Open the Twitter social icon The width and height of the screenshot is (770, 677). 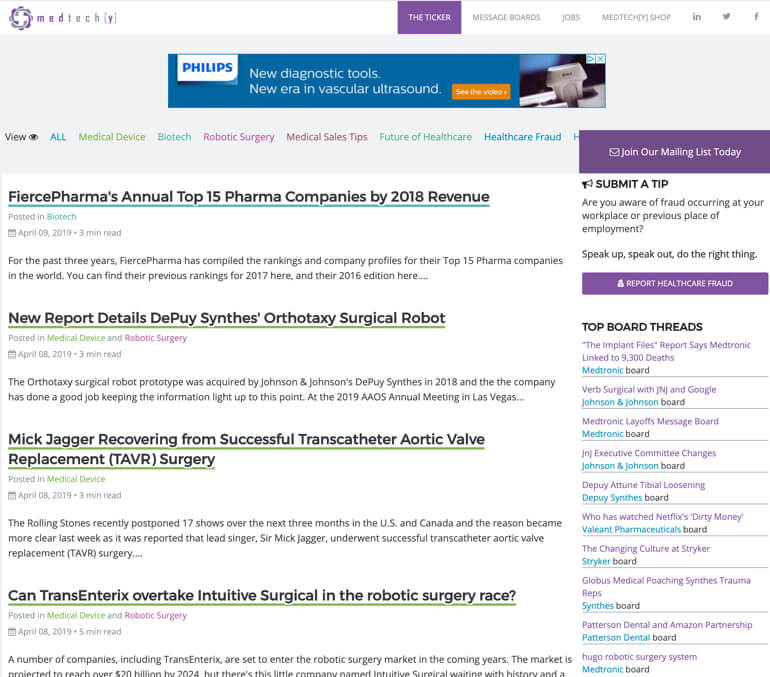(x=727, y=17)
